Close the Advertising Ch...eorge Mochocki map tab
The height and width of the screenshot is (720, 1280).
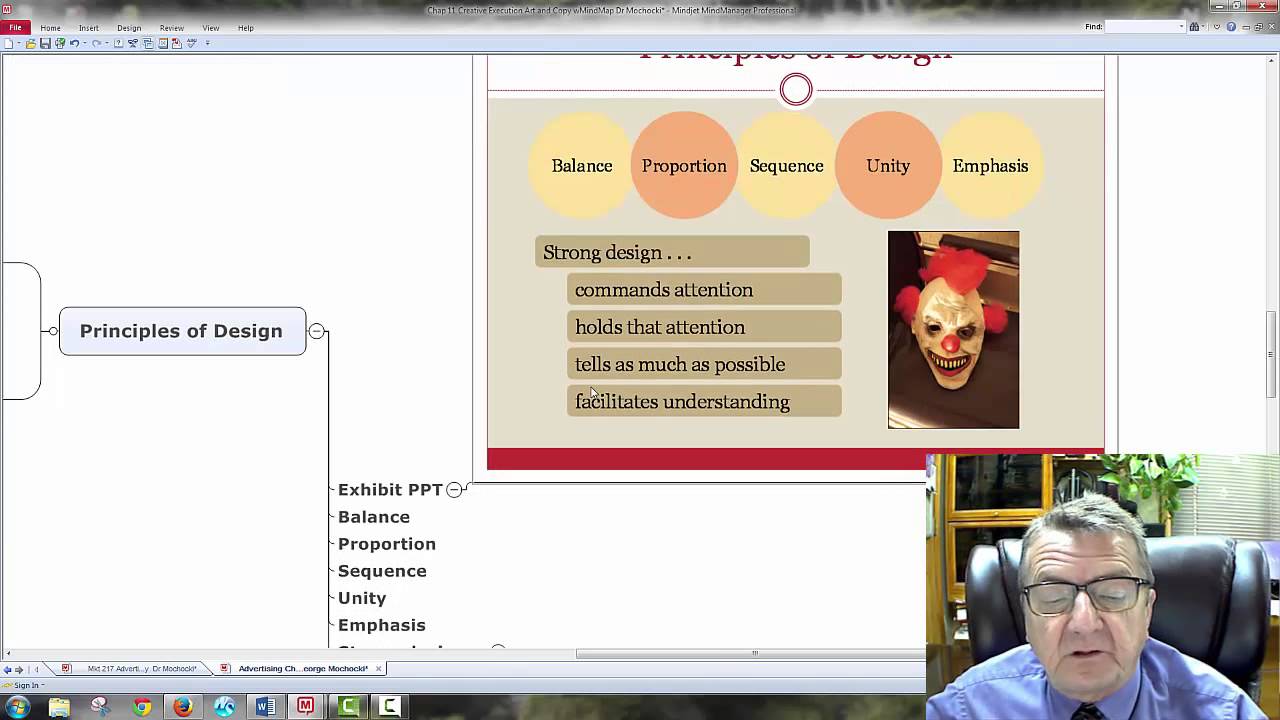379,668
